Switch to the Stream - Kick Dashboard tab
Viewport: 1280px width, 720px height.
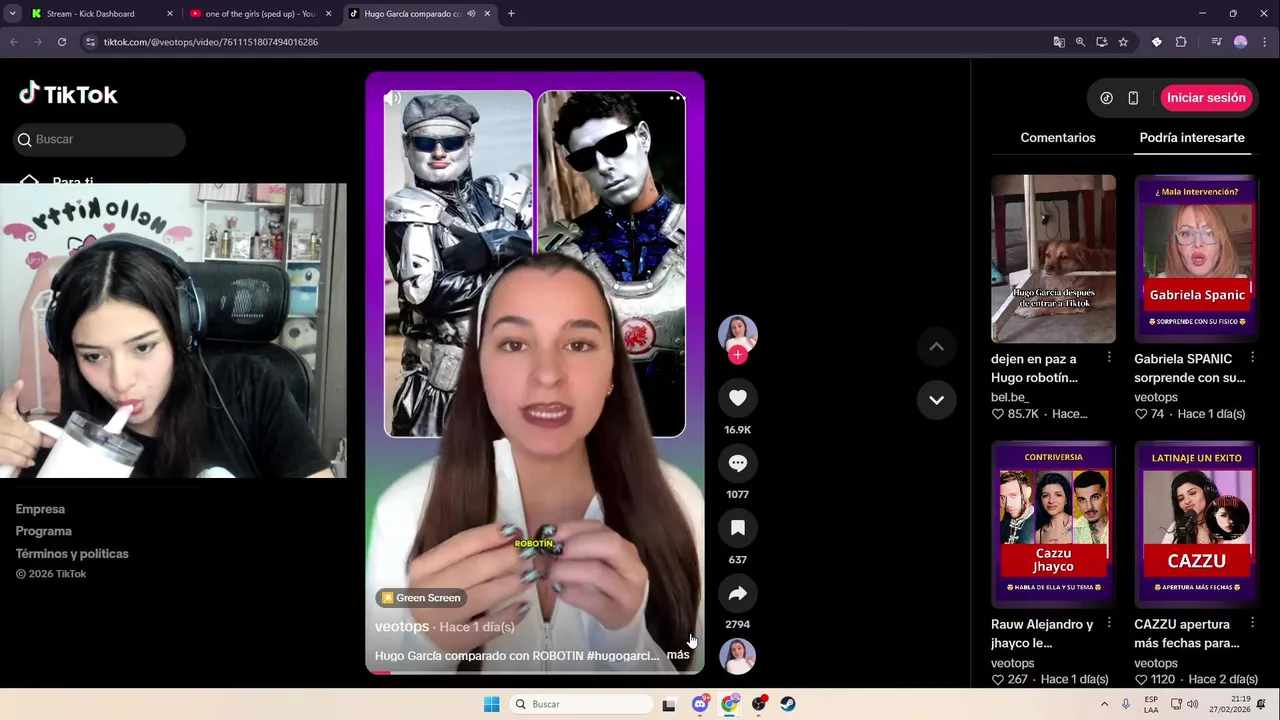[x=100, y=14]
